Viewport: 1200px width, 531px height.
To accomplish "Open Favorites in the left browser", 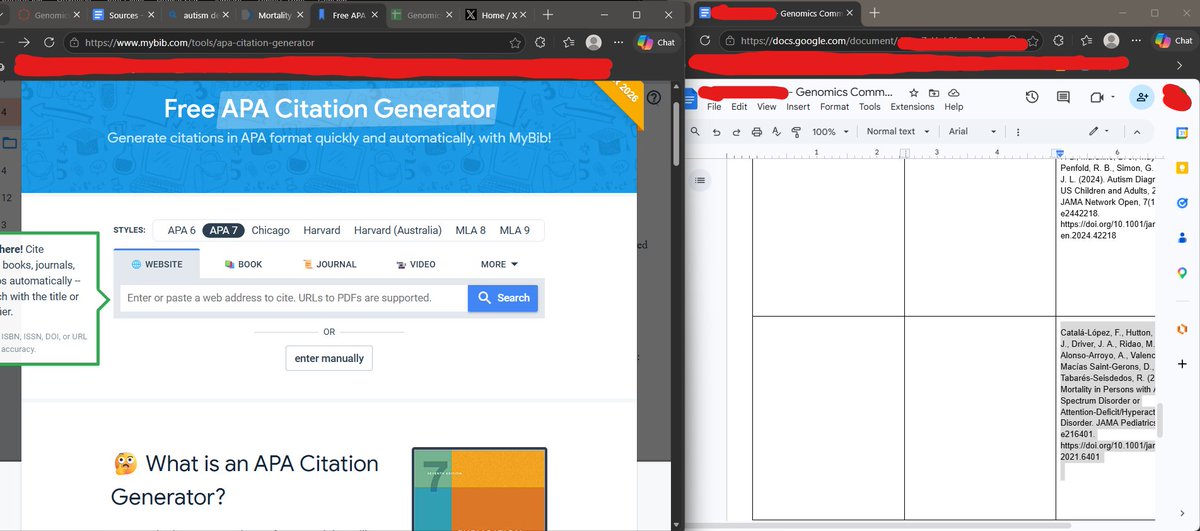I will pos(570,43).
